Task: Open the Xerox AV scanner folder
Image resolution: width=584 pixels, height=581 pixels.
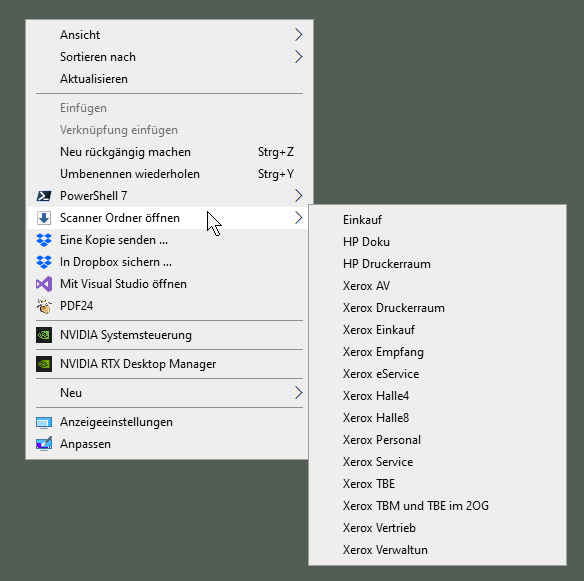Action: pyautogui.click(x=437, y=286)
